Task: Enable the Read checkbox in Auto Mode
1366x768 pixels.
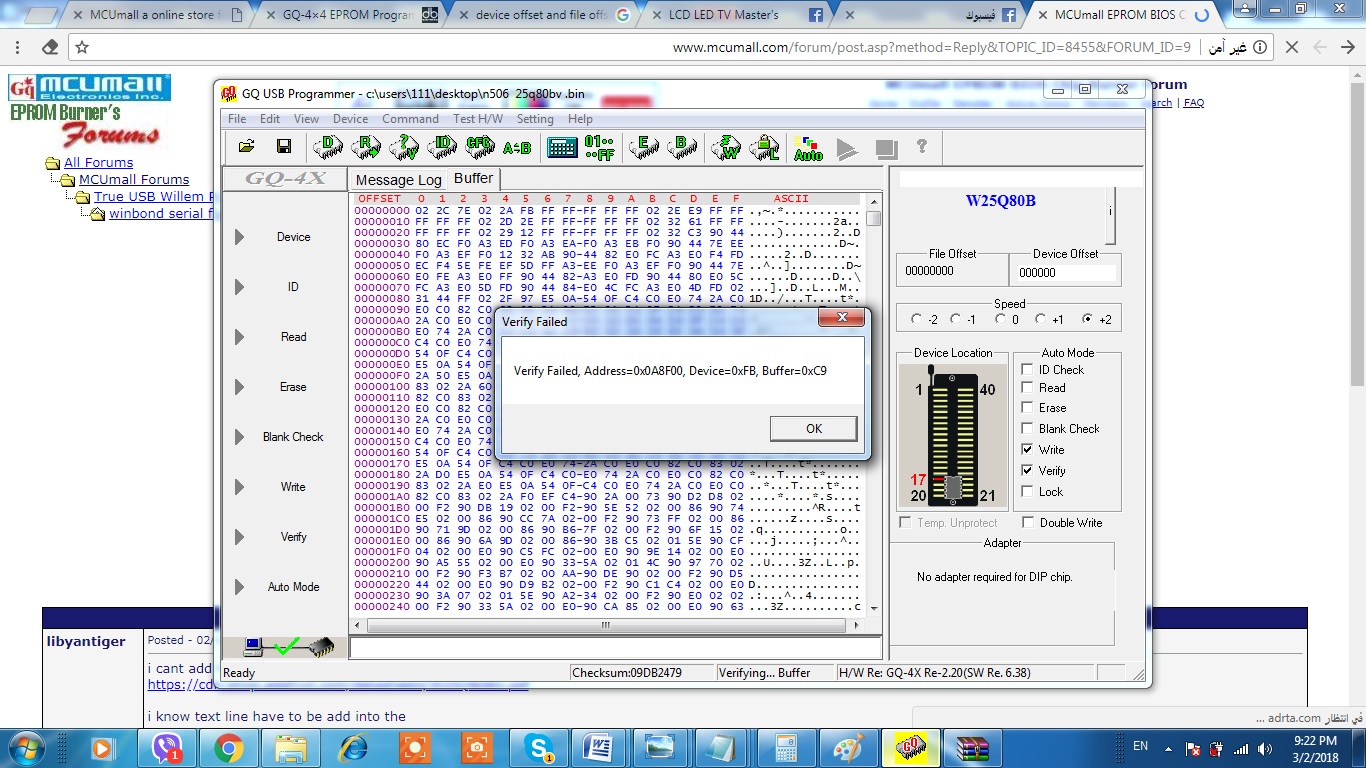Action: (x=1027, y=388)
